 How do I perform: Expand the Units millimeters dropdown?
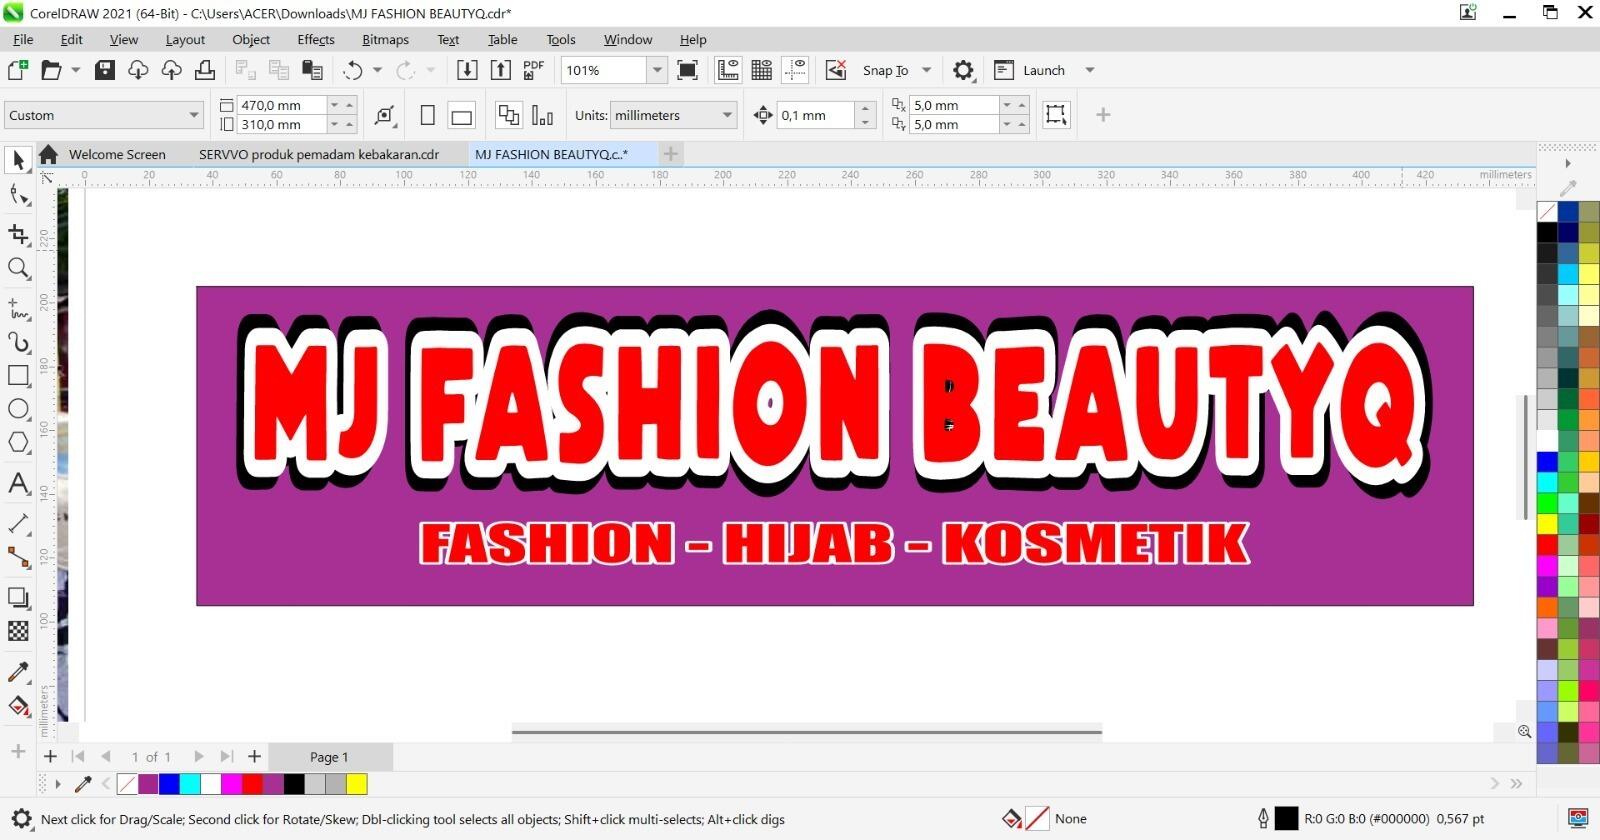point(727,115)
